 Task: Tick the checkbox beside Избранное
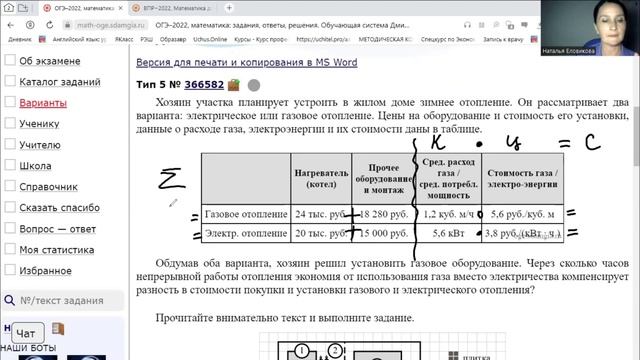tap(10, 270)
